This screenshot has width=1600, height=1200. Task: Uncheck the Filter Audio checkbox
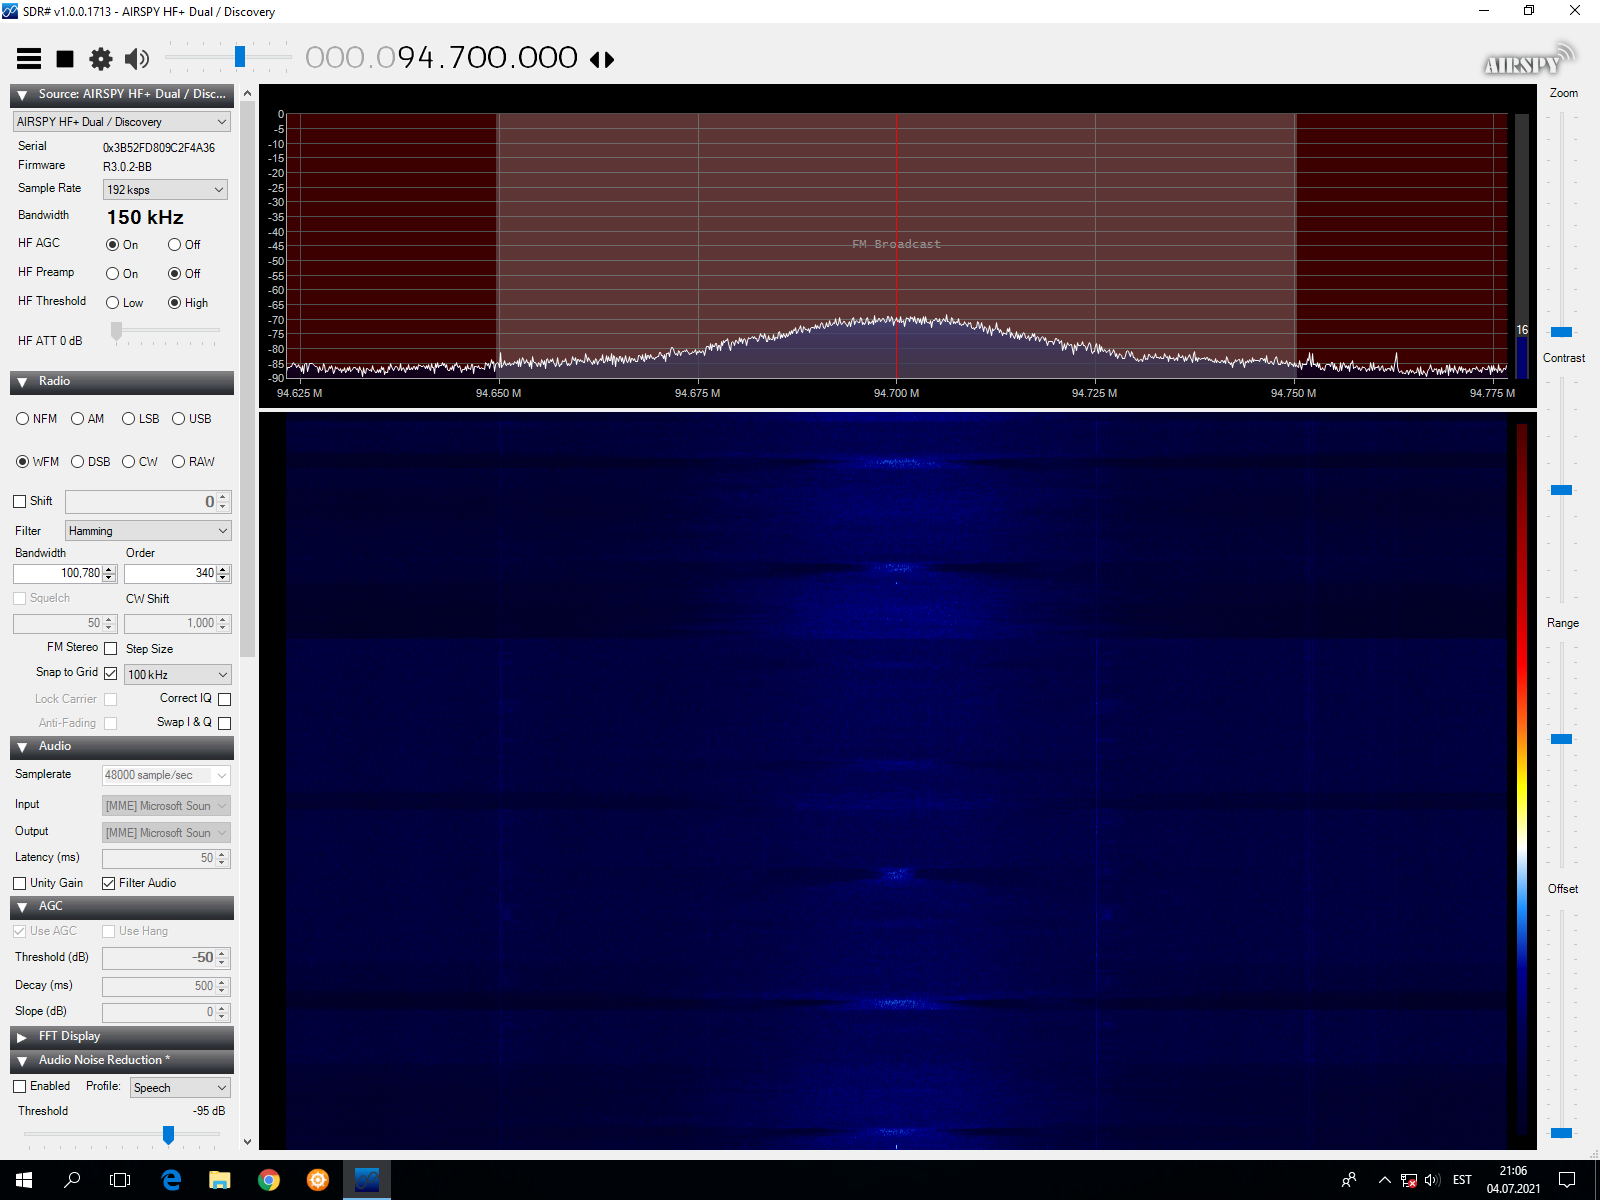click(109, 883)
